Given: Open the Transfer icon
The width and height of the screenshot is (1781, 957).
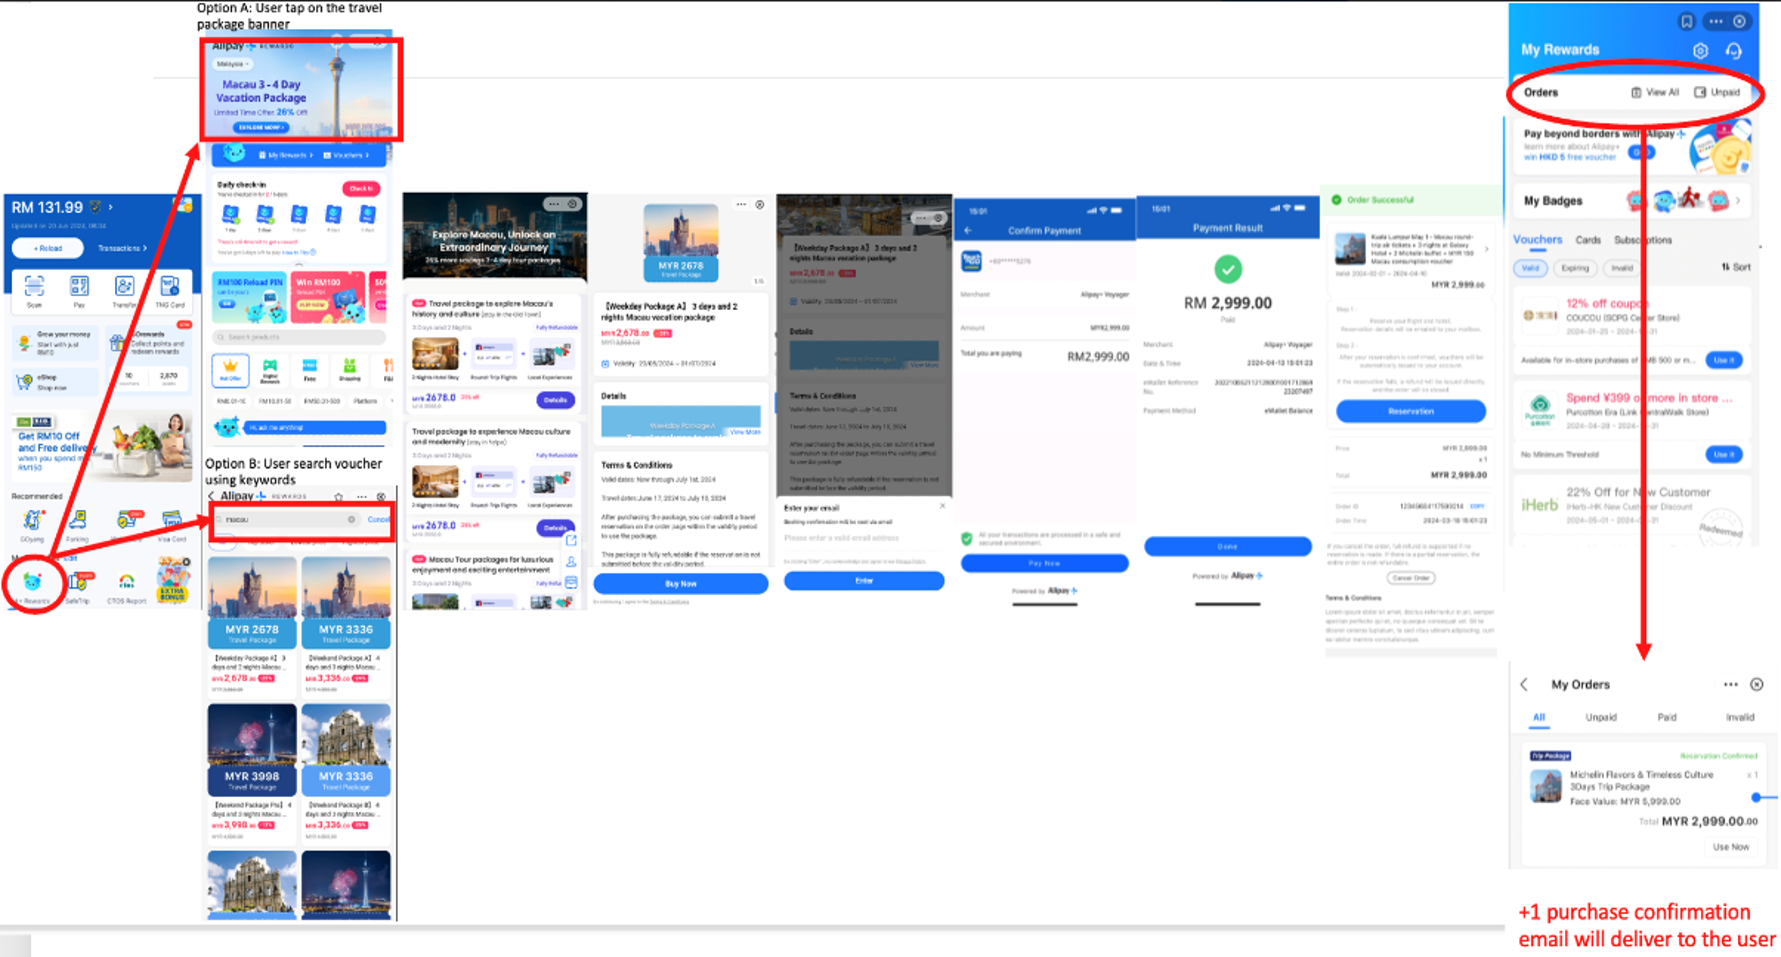Looking at the screenshot, I should pyautogui.click(x=124, y=287).
